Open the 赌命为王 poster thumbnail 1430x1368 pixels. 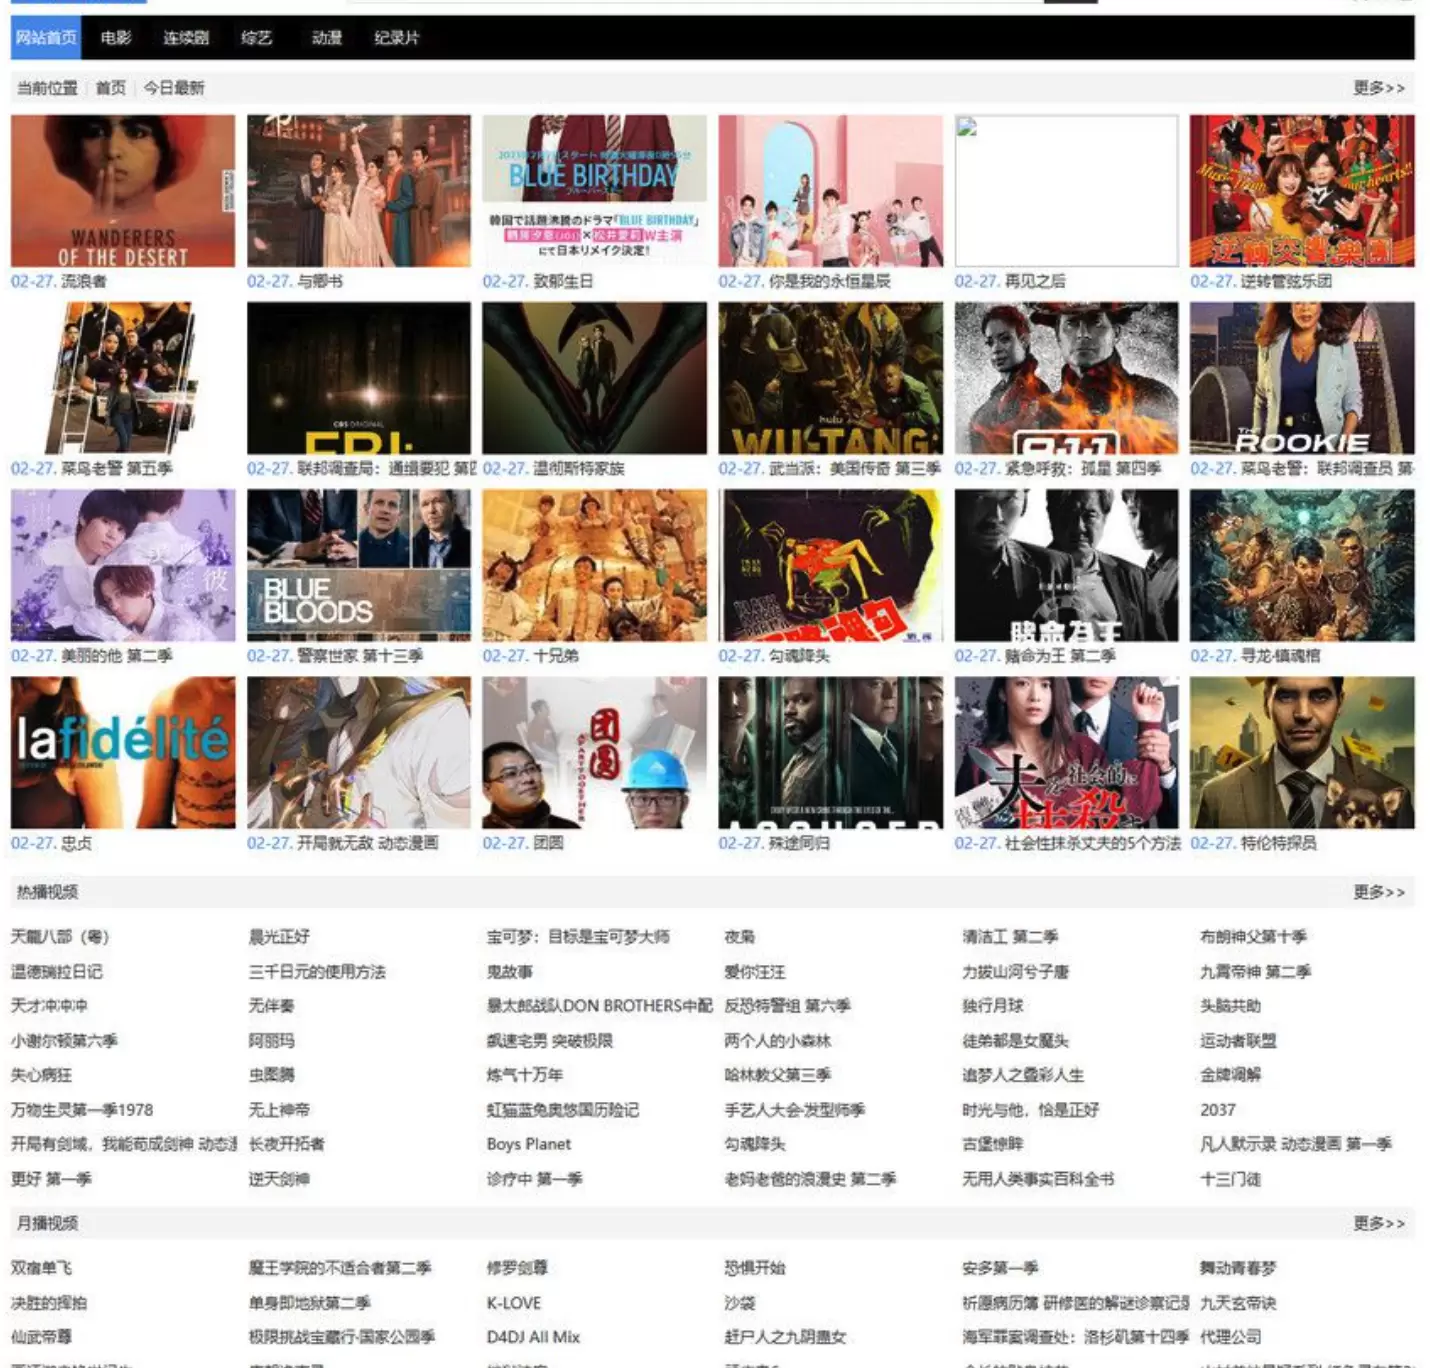point(1066,565)
